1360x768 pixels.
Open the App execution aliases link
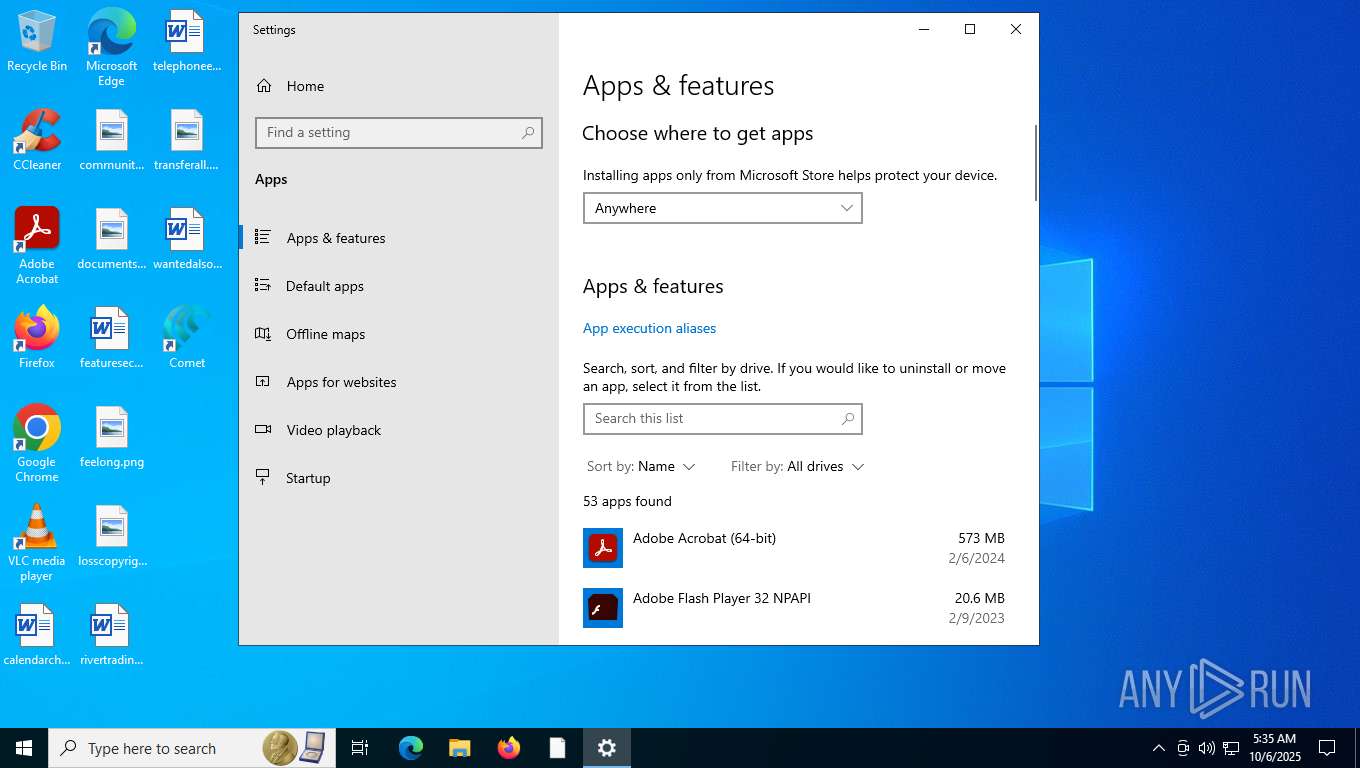(x=649, y=328)
